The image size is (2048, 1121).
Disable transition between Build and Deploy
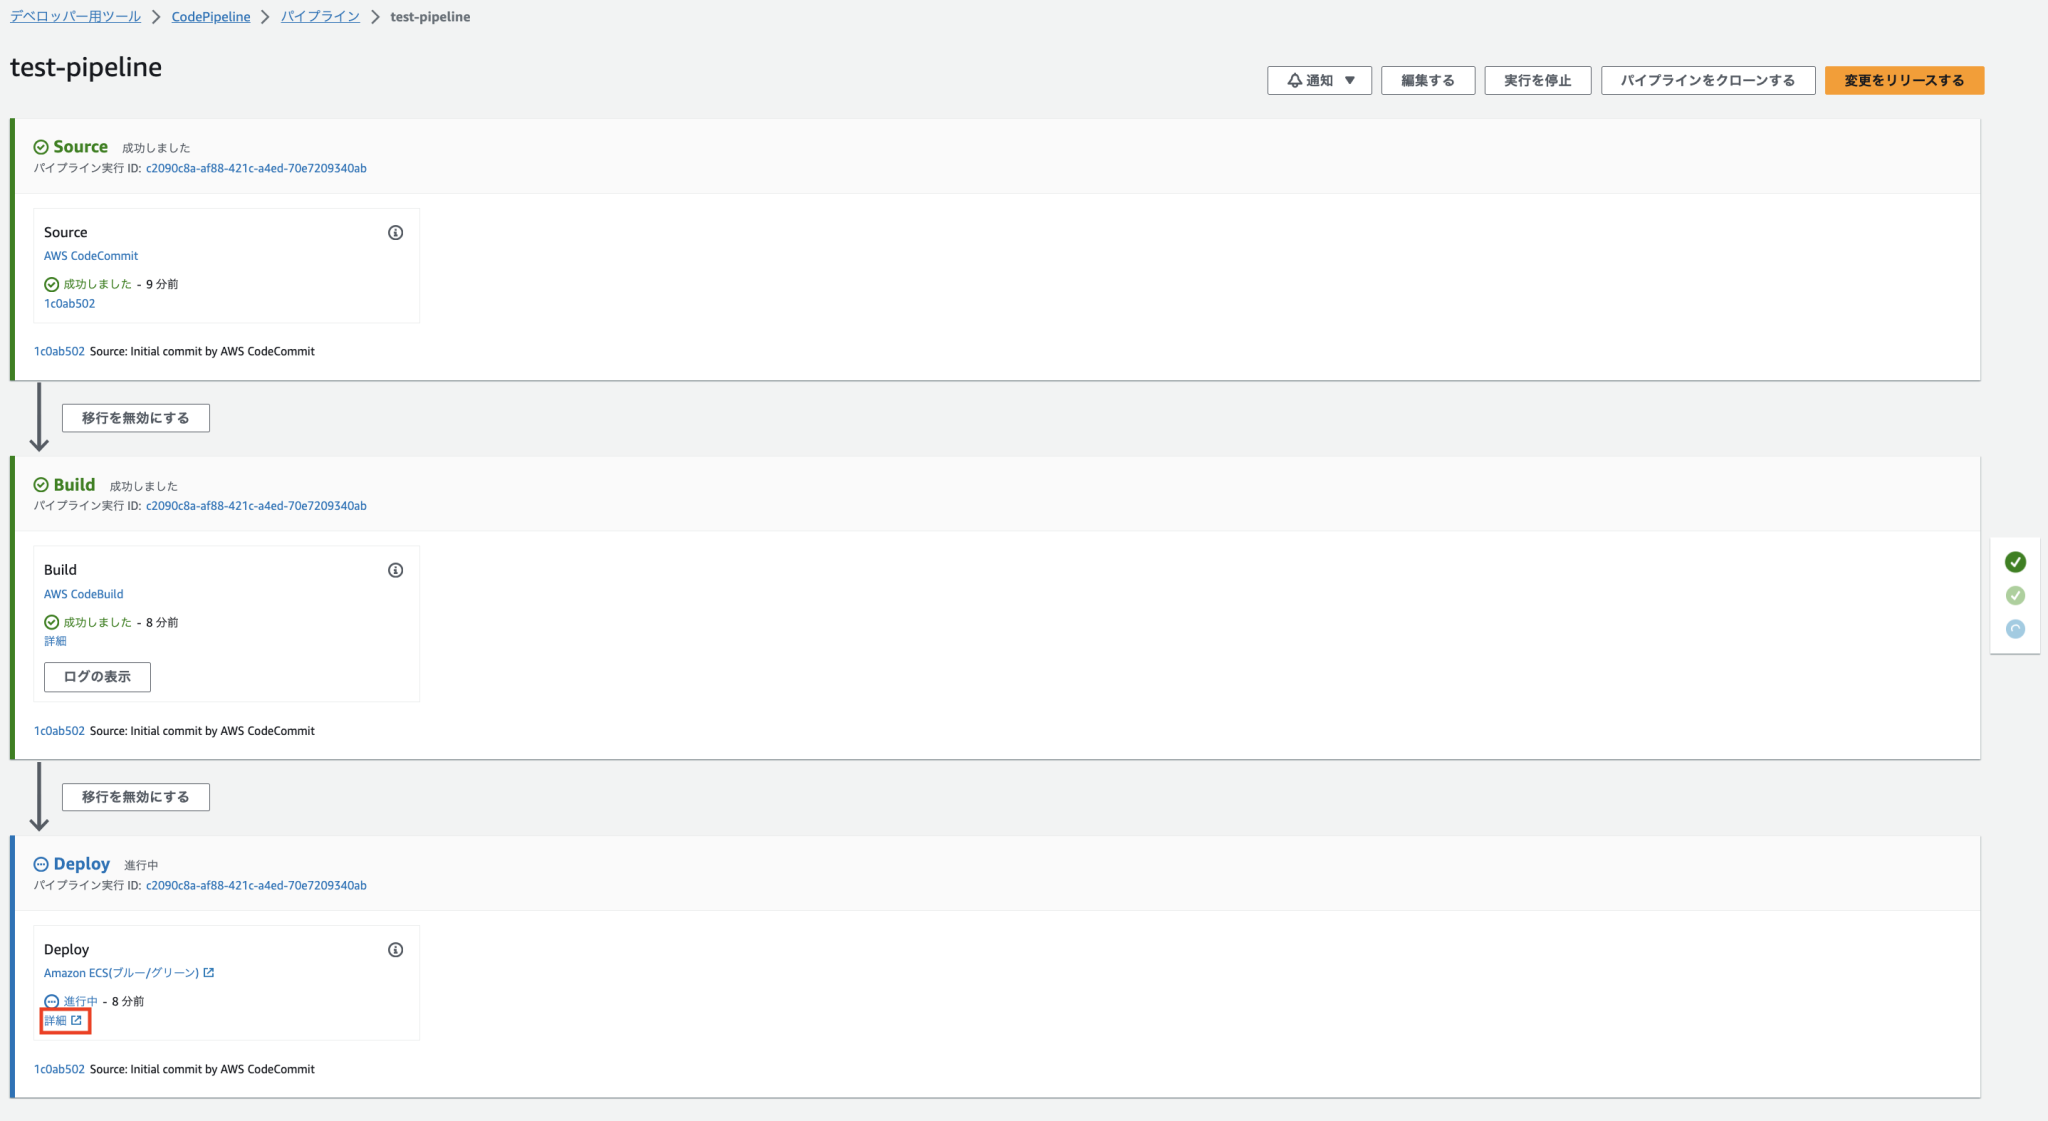136,797
